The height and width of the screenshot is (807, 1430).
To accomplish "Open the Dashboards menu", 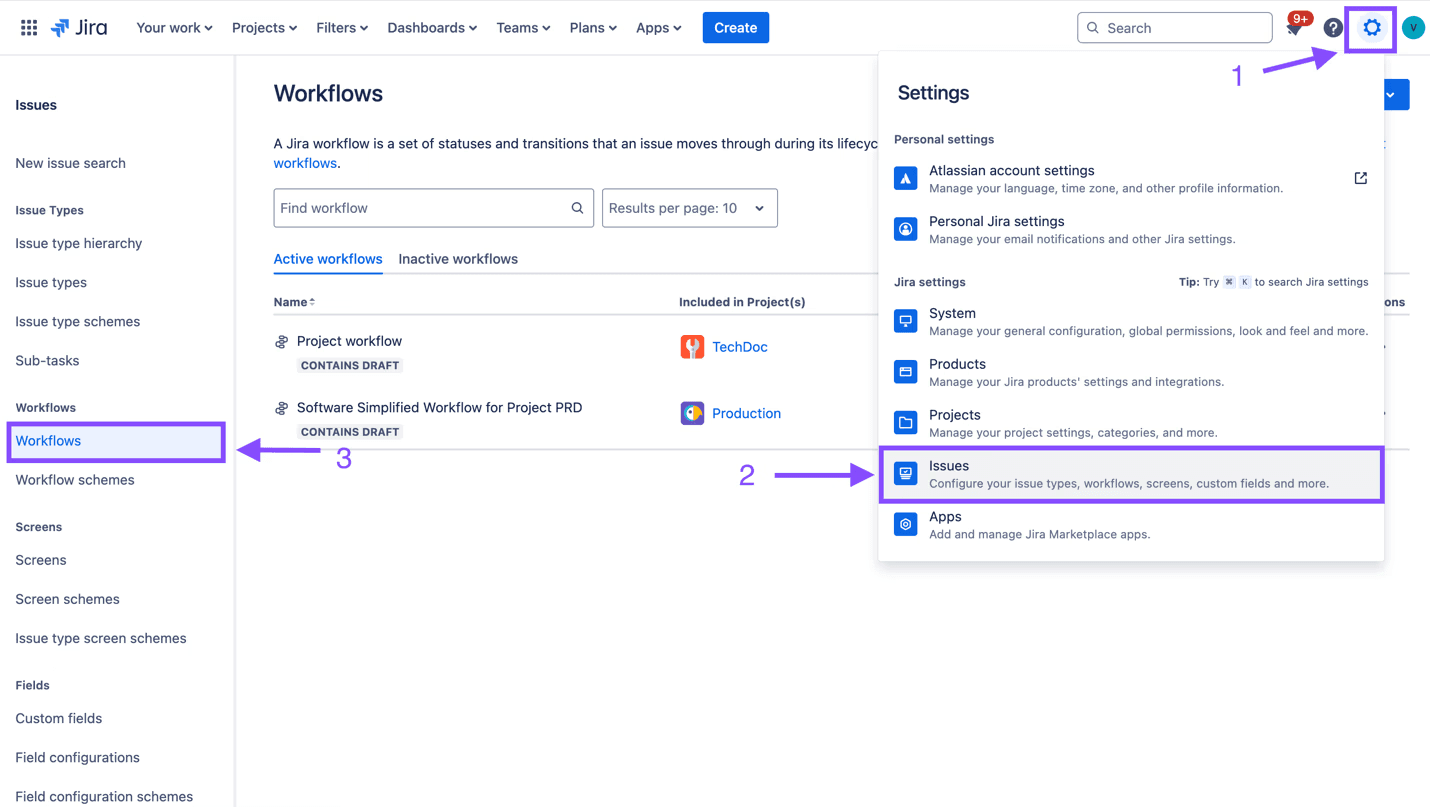I will pos(431,27).
